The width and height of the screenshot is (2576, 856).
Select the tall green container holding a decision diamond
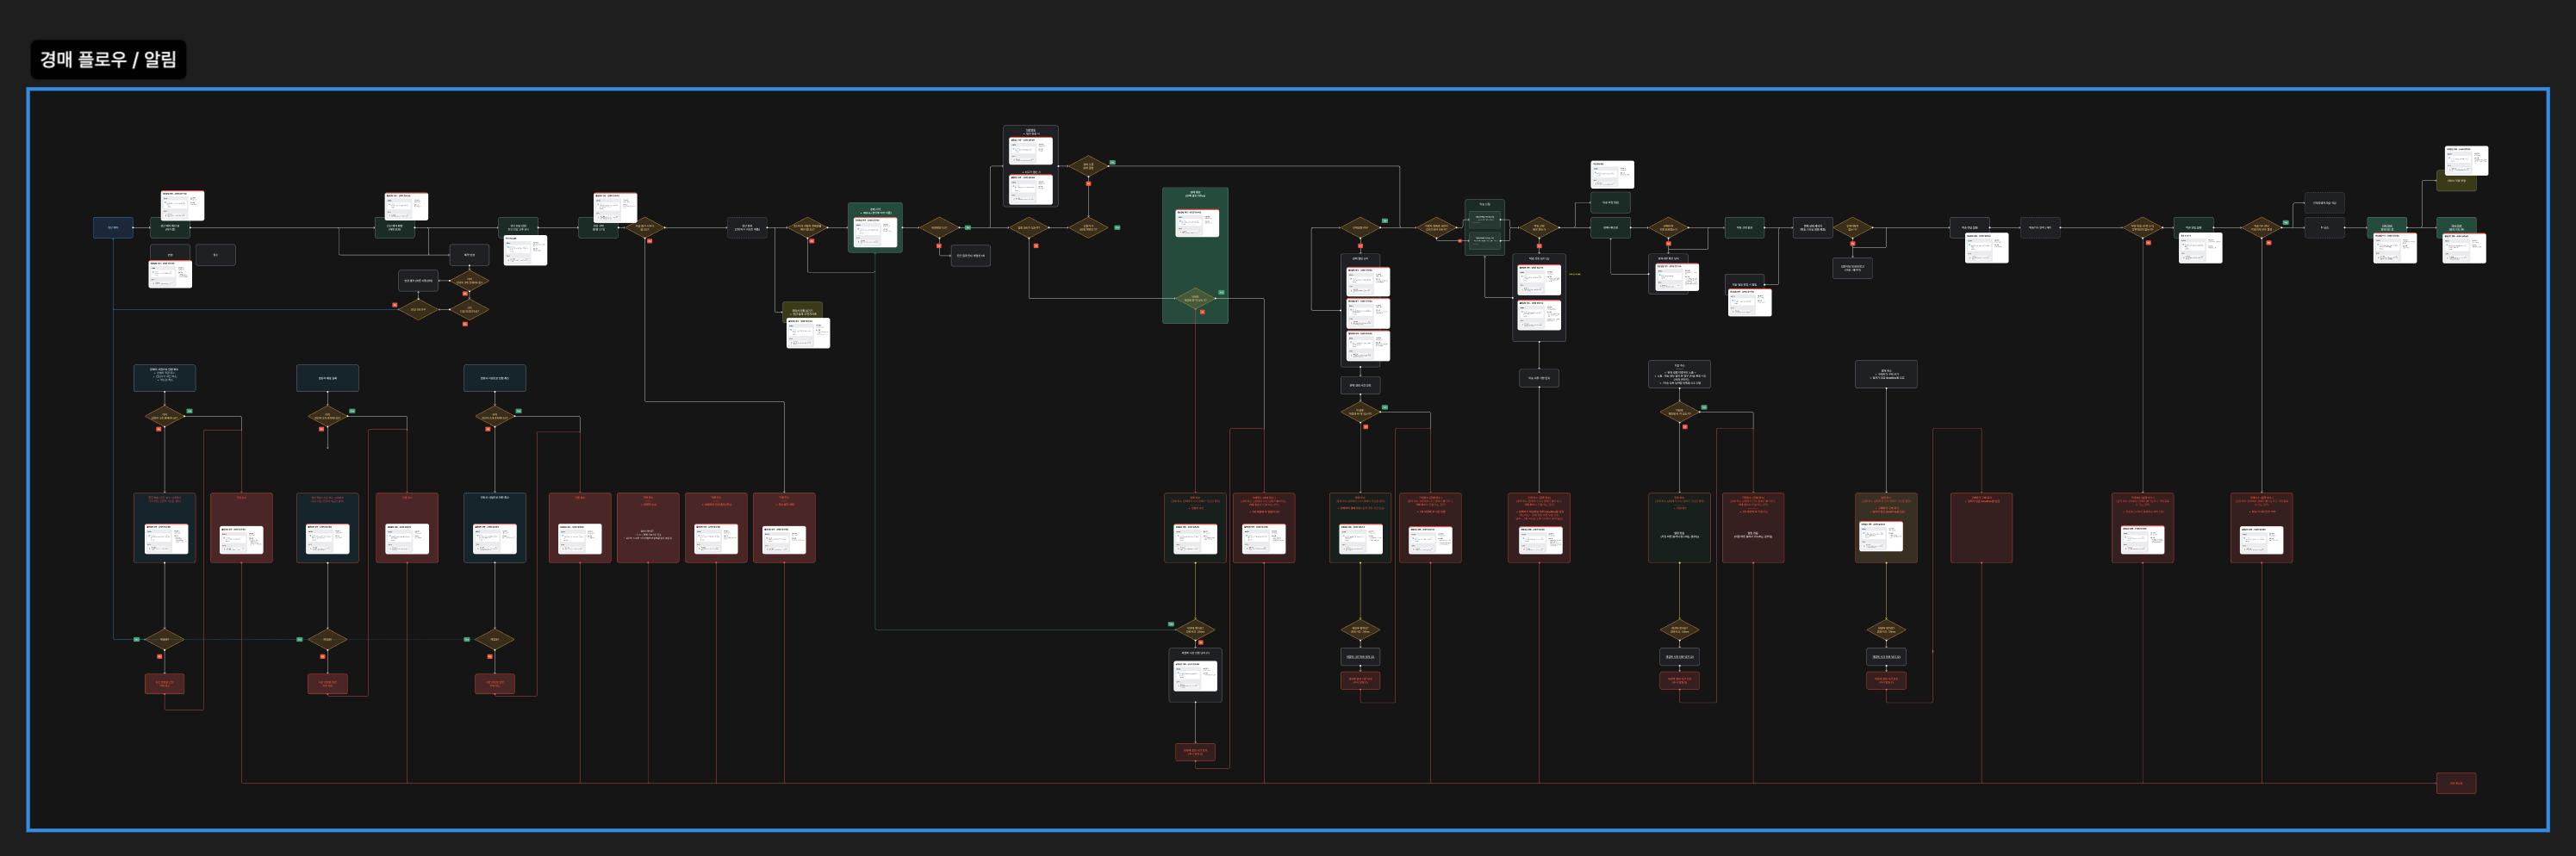click(1195, 255)
